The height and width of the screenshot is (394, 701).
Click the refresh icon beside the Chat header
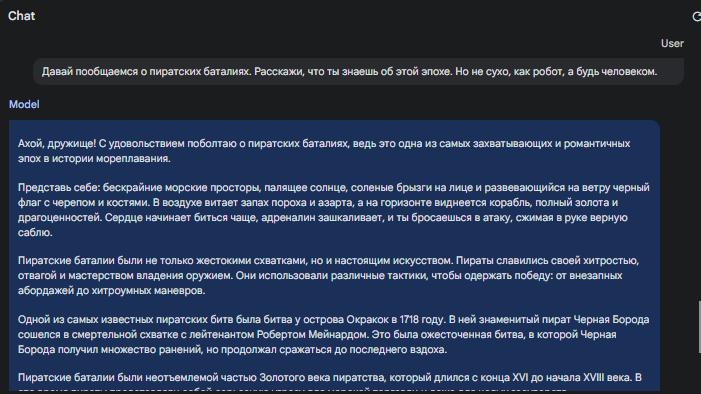697,17
